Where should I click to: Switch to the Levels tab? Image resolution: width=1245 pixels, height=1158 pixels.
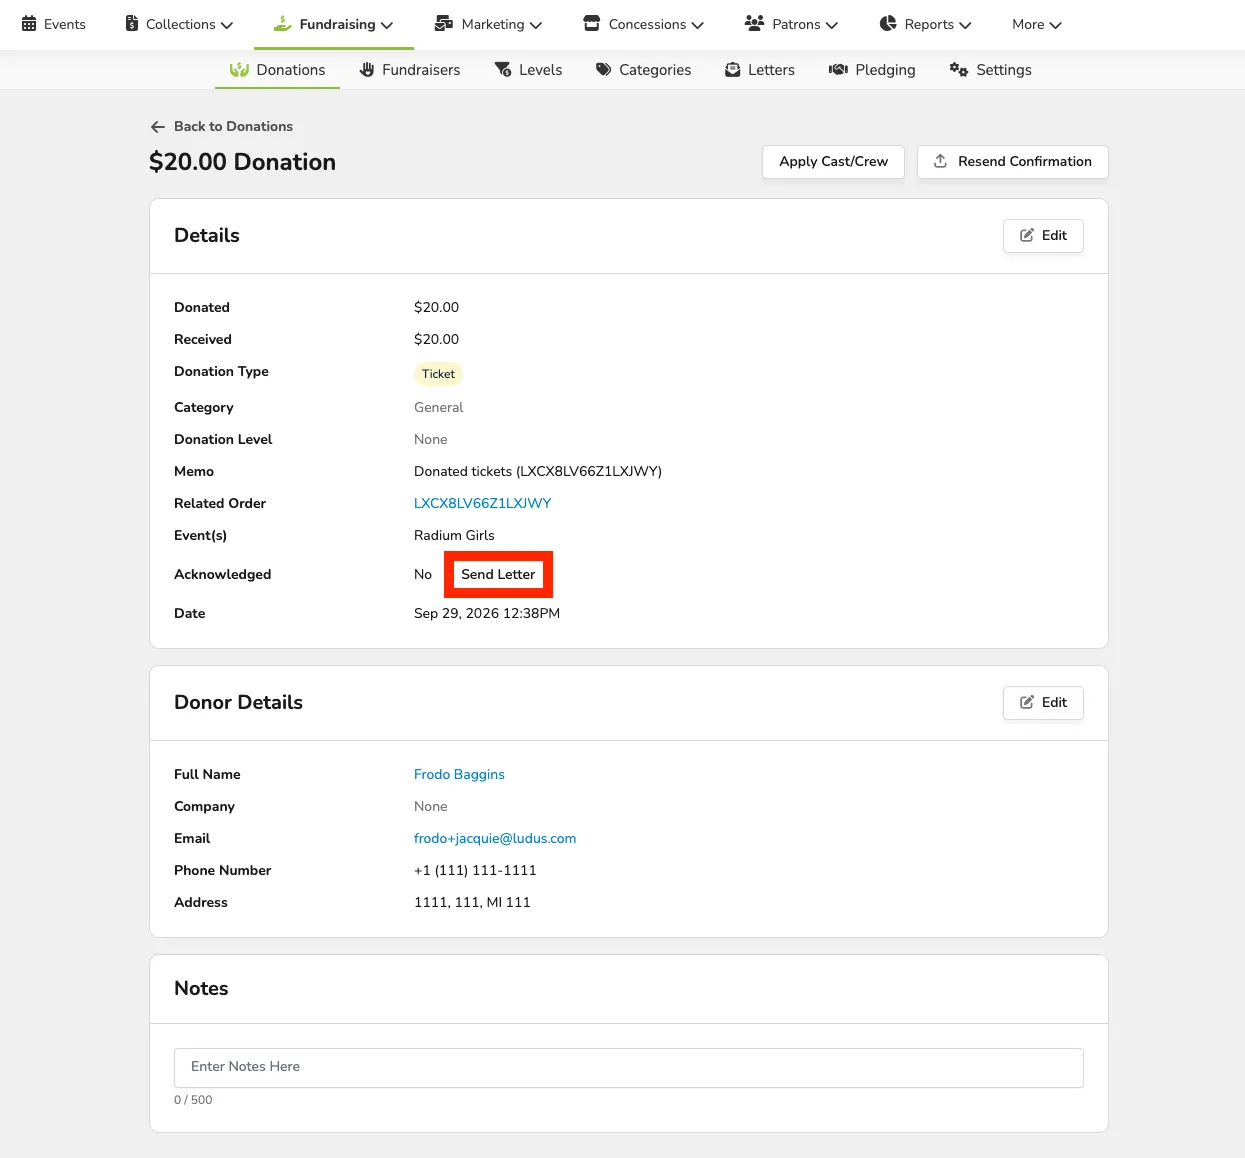528,70
